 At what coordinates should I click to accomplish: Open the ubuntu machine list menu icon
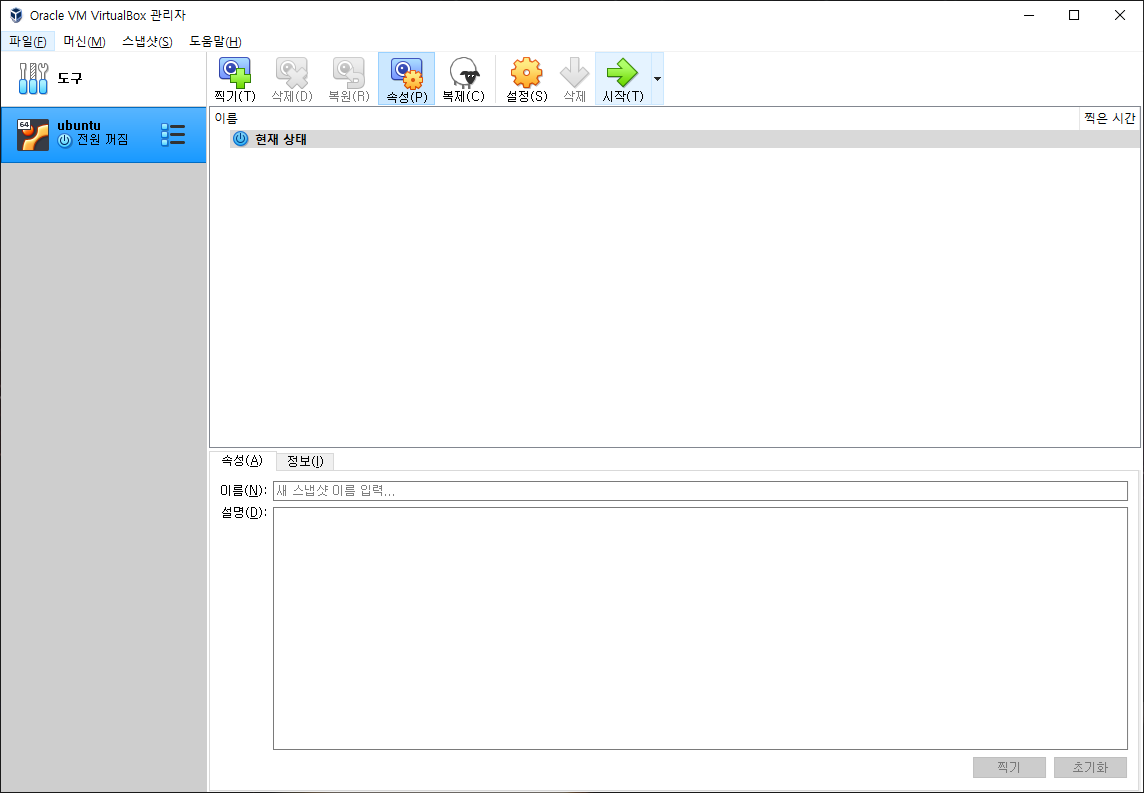[x=173, y=135]
